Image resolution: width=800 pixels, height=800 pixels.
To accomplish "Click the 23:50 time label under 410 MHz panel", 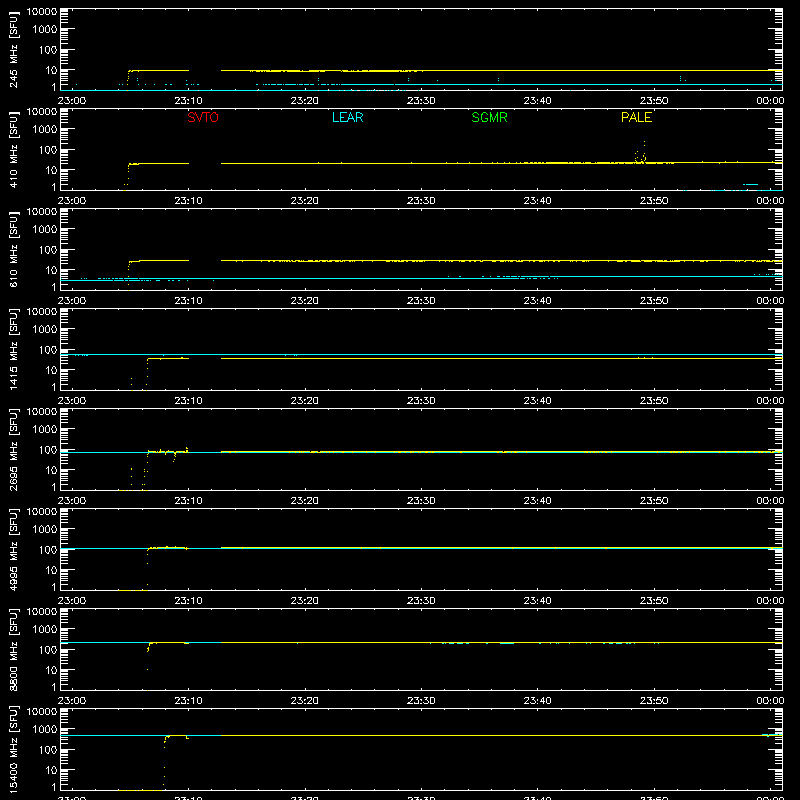I will tap(654, 201).
